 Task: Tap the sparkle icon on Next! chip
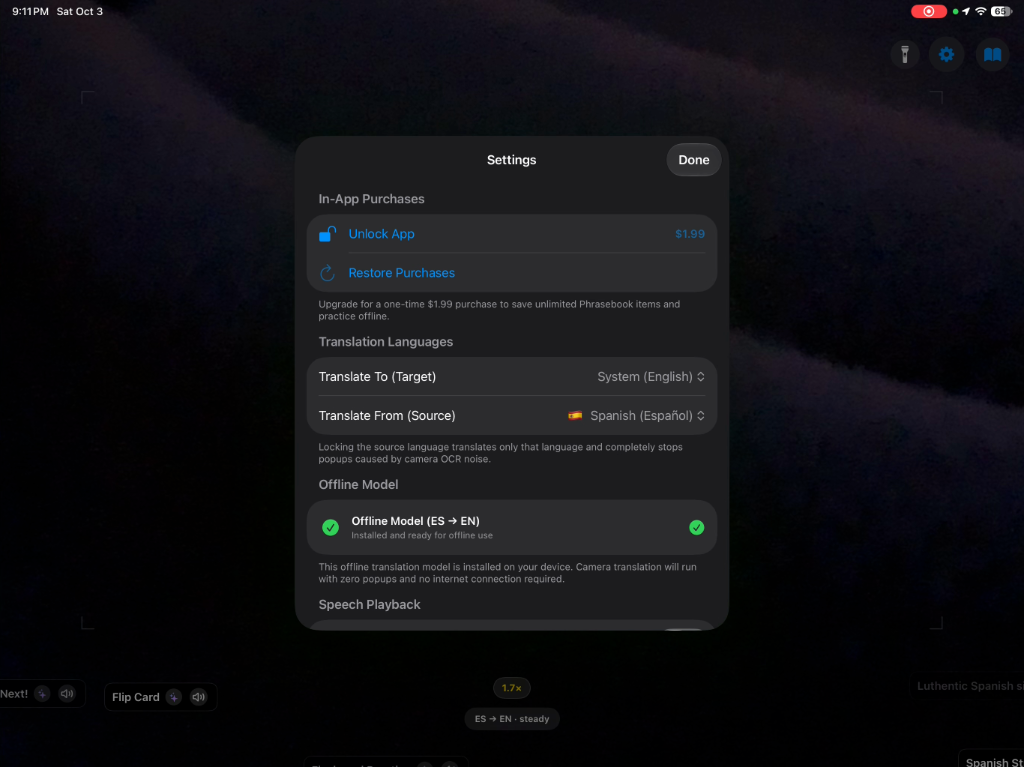pyautogui.click(x=42, y=694)
